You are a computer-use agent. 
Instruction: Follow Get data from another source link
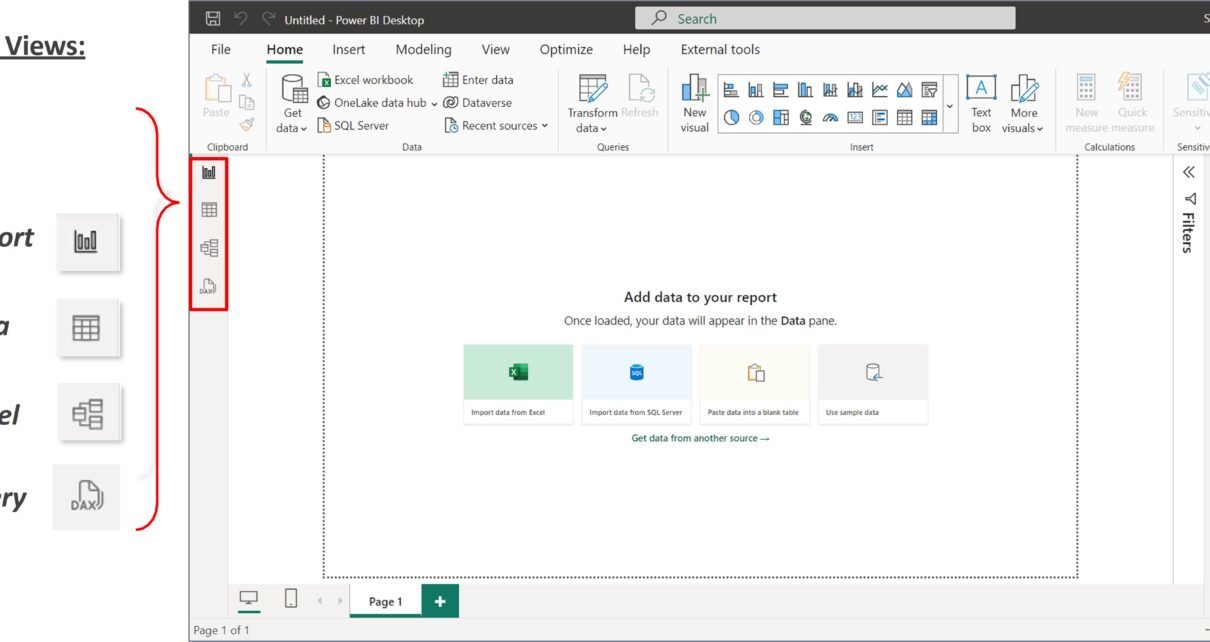coord(700,438)
